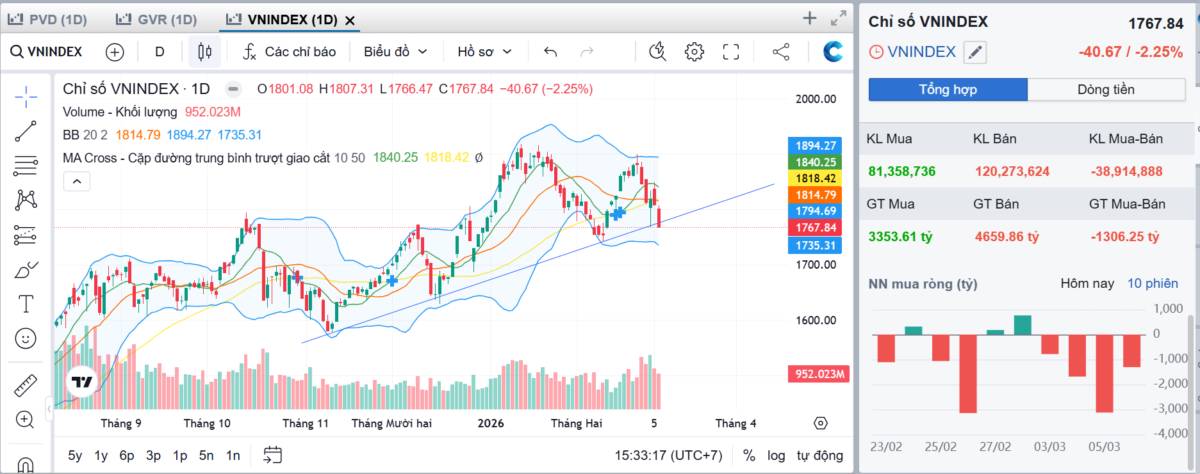Search symbol using the VNINDEX search box
The image size is (1200, 474).
pyautogui.click(x=47, y=52)
